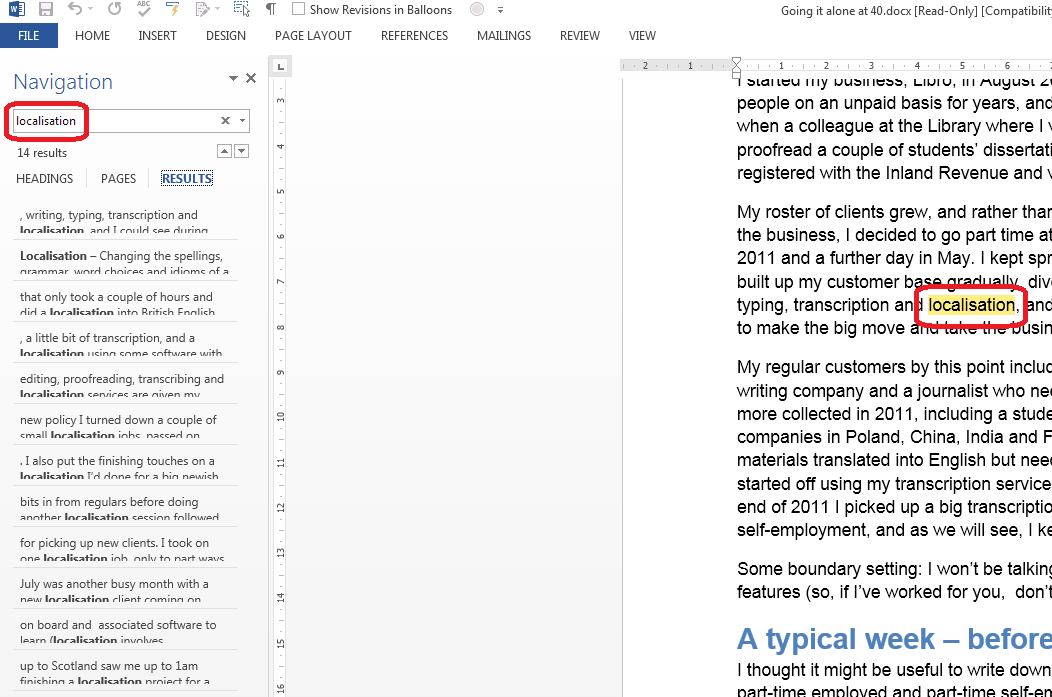
Task: Run the Spelling & Grammar ABC check icon
Action: tap(143, 10)
